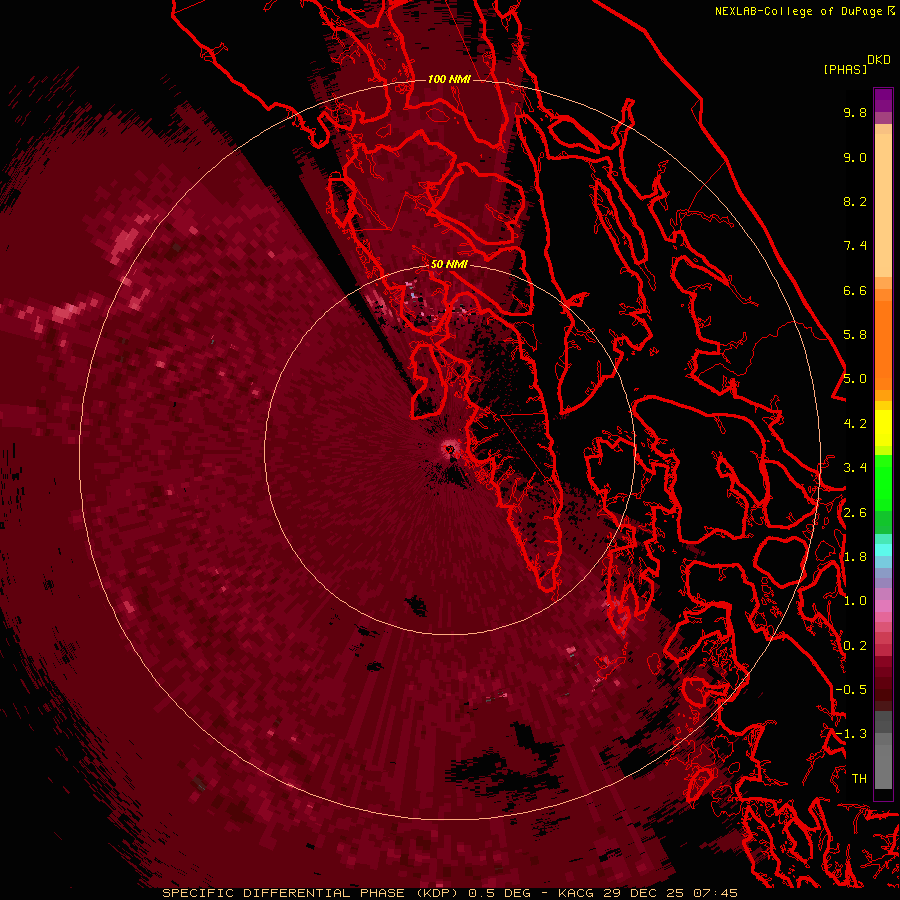900x900 pixels.
Task: Click the 5.0 scale value
Action: tap(855, 379)
